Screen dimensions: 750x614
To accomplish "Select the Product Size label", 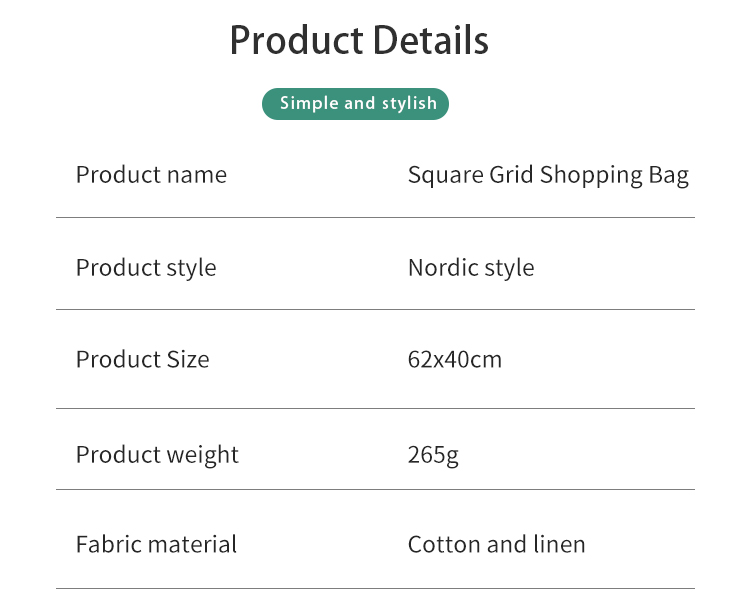I will 143,359.
